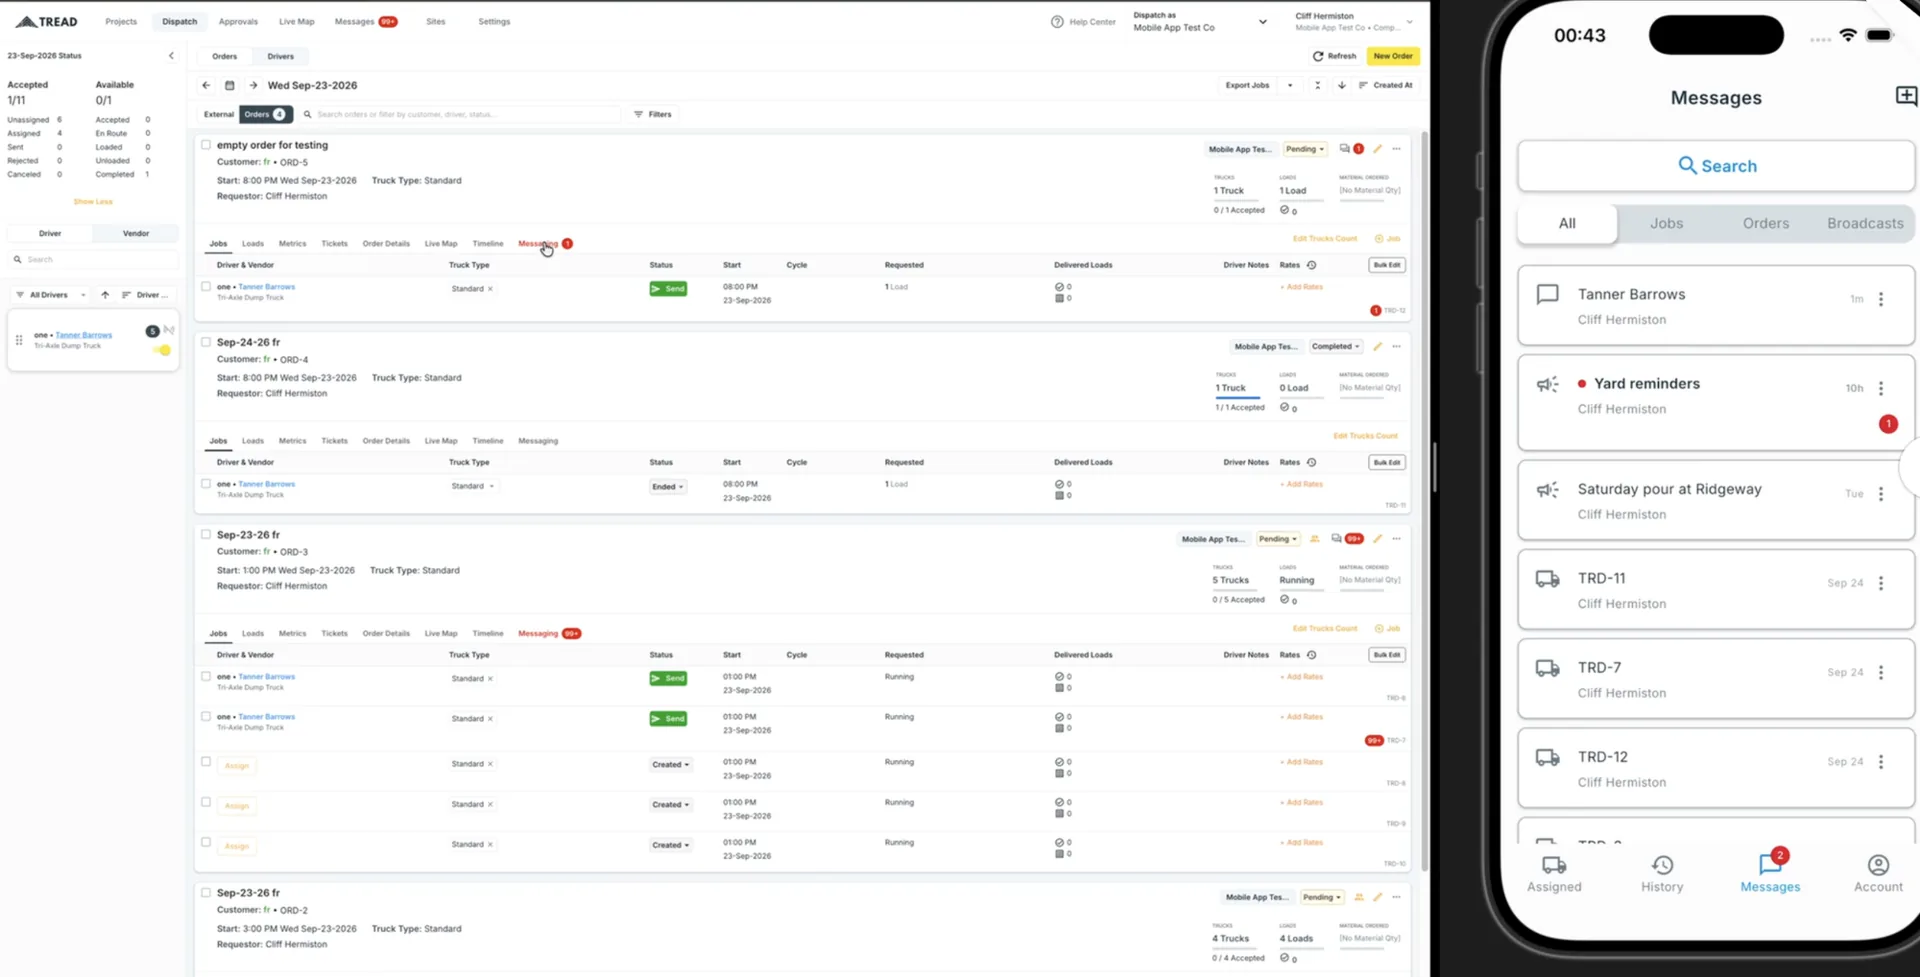1920x977 pixels.
Task: Open the message icon on 'empty order for testing'
Action: point(1345,149)
